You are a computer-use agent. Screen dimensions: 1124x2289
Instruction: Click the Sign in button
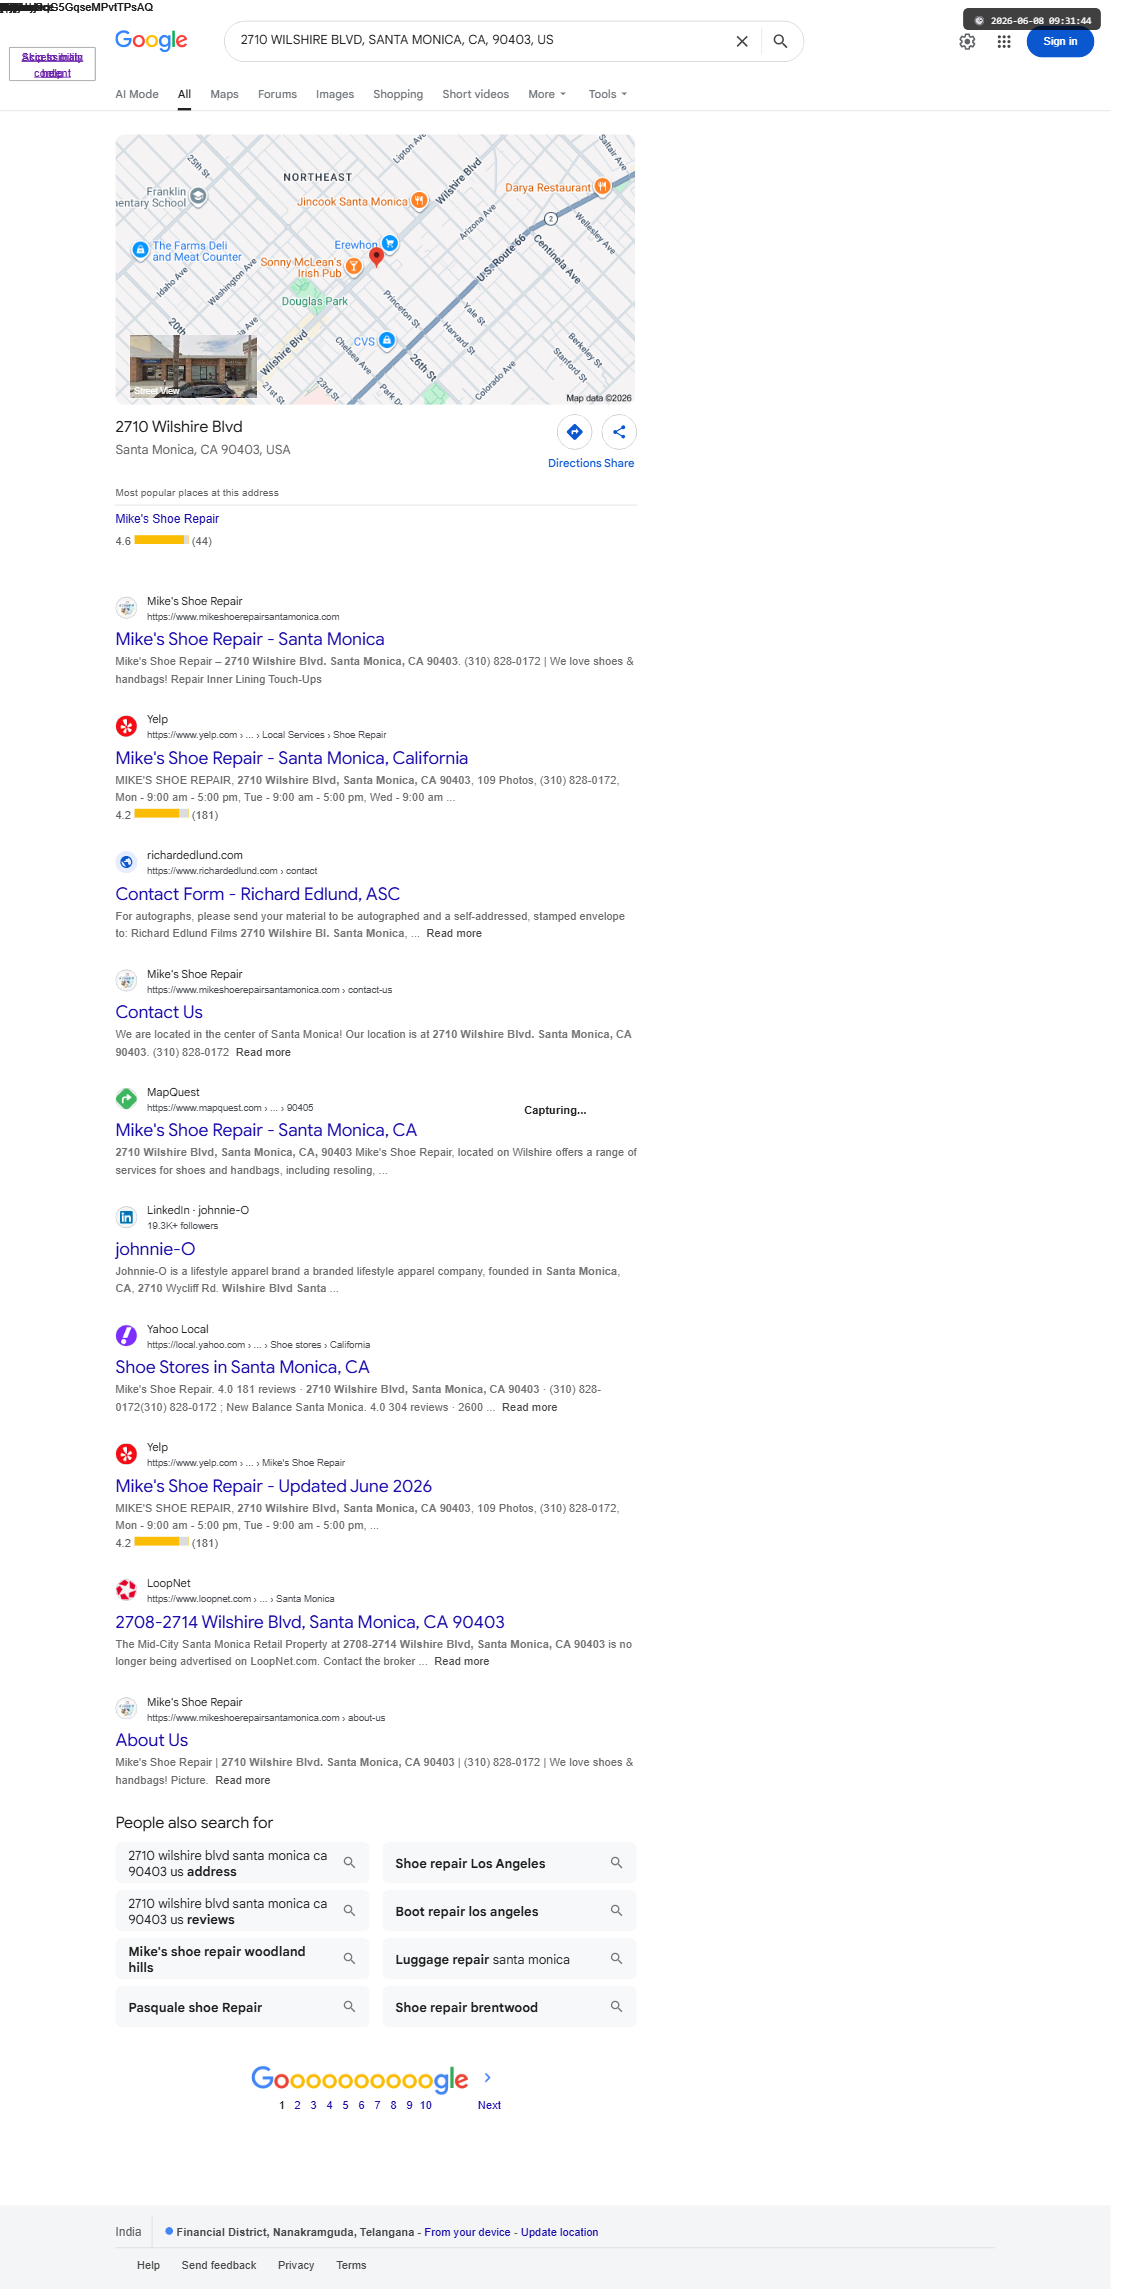pyautogui.click(x=1060, y=41)
